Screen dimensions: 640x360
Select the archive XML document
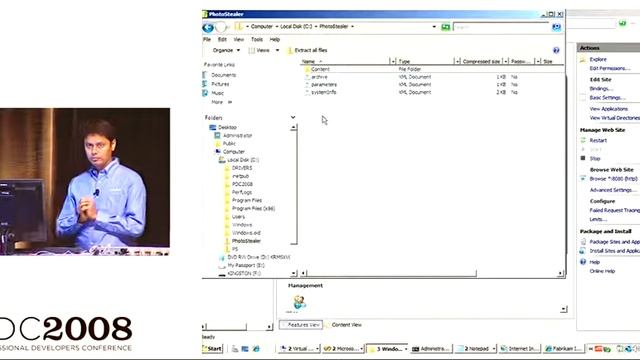319,77
